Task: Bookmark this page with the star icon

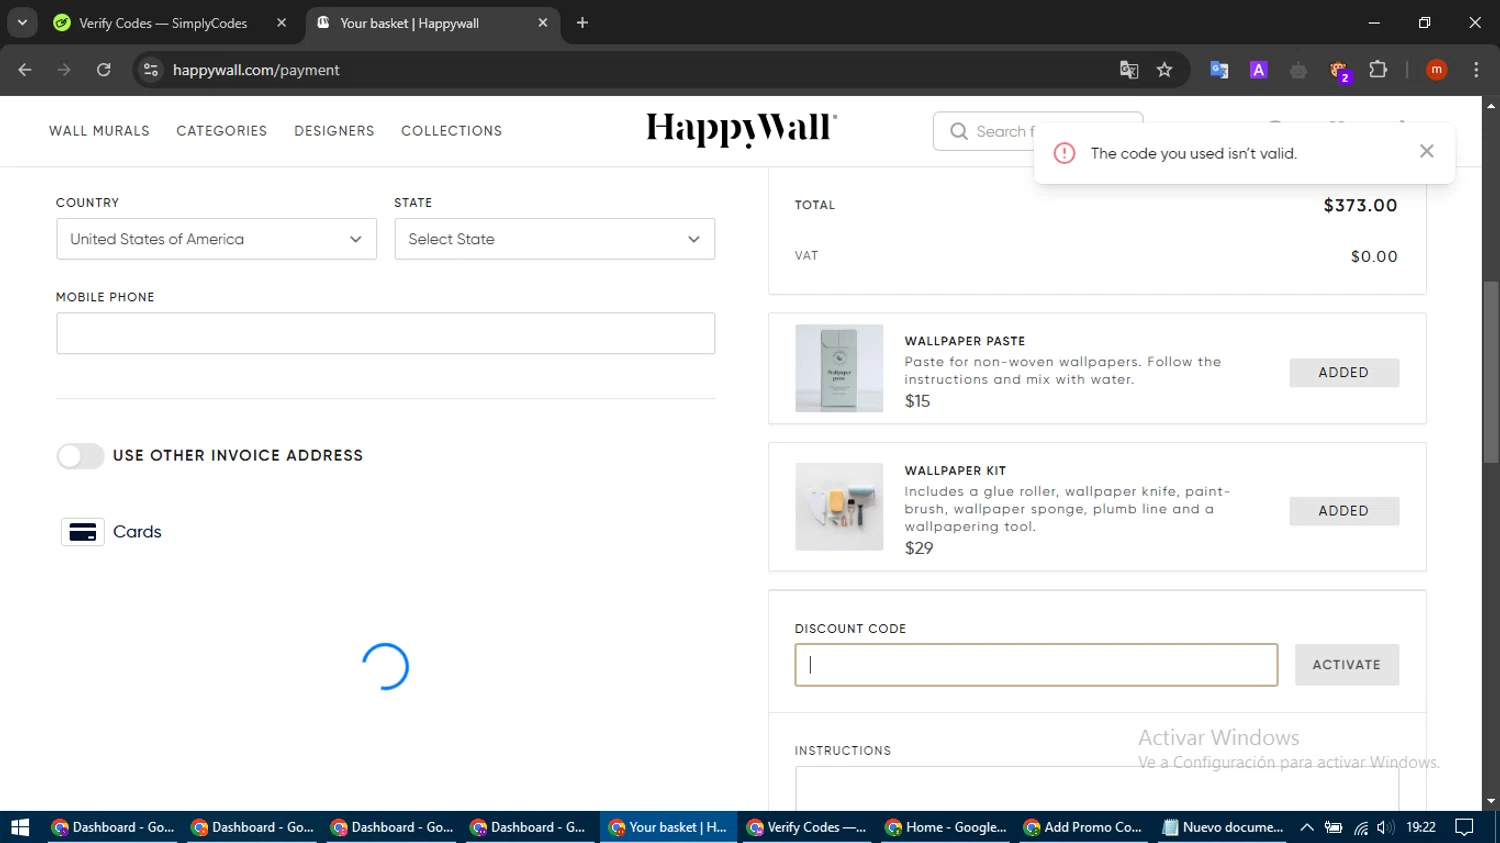Action: pyautogui.click(x=1164, y=70)
